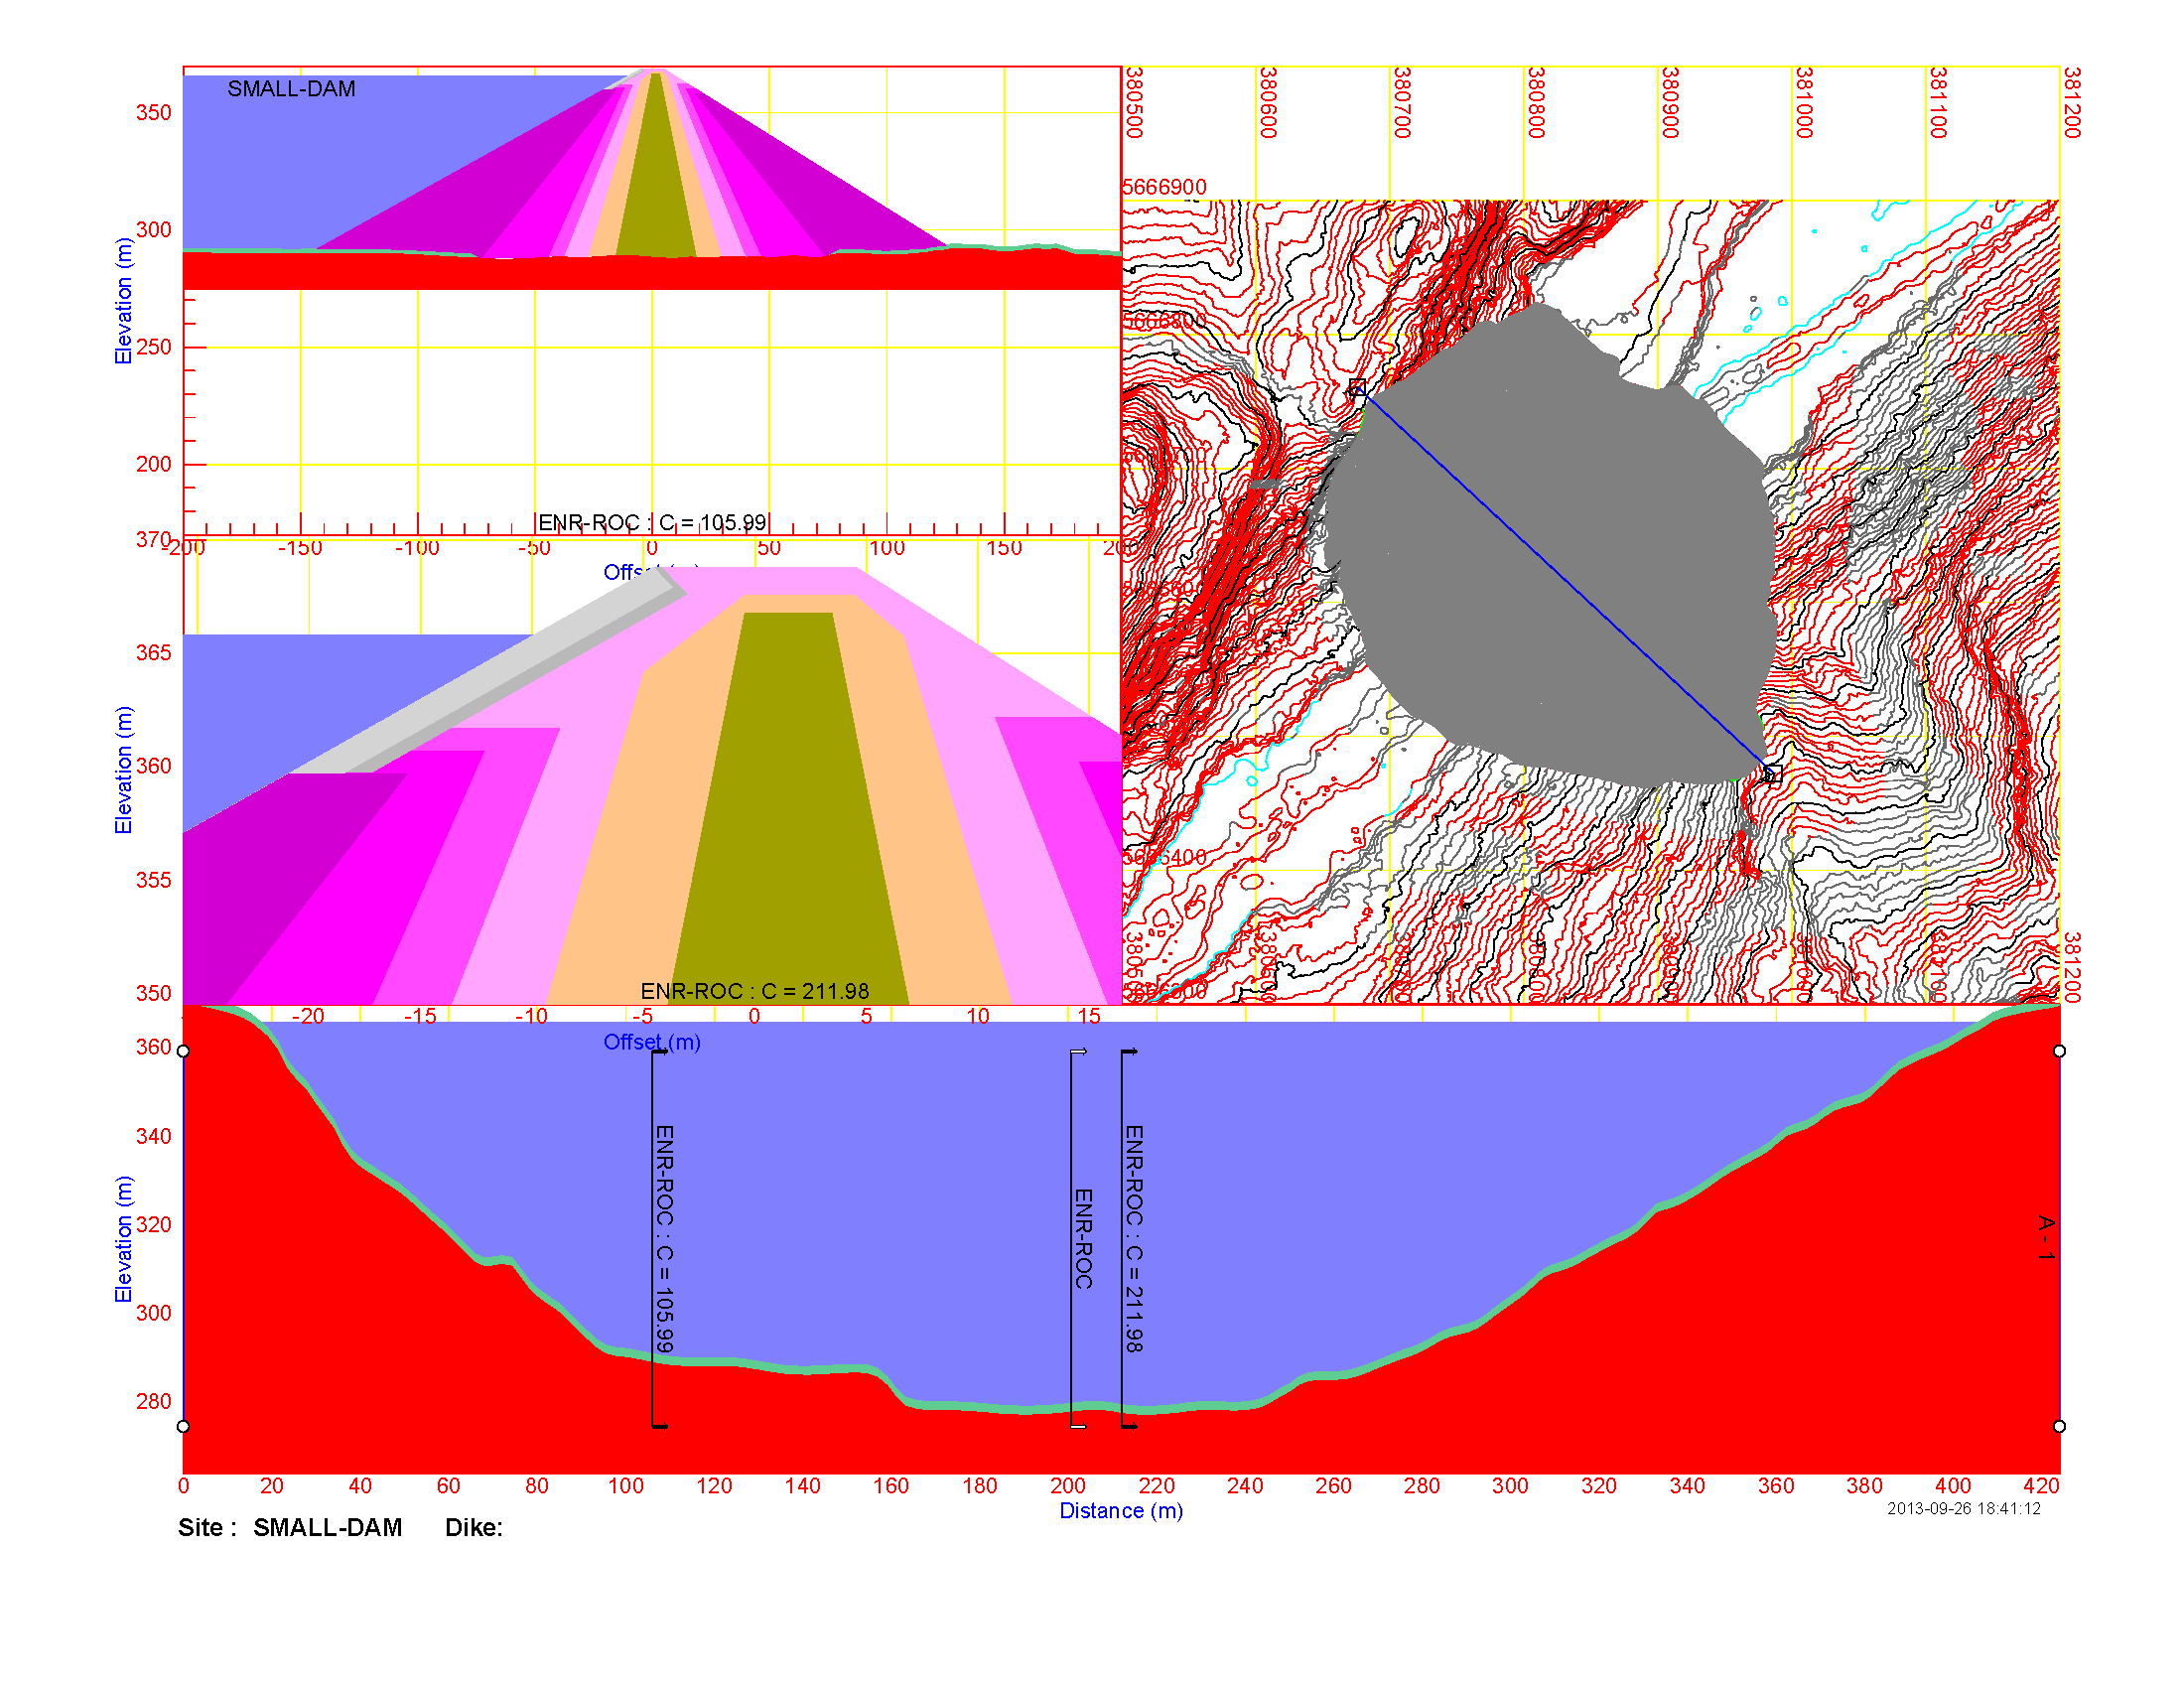Click the hollow arrow atop the ENR-ROC section line
2184x1688 pixels.
pos(1078,1052)
